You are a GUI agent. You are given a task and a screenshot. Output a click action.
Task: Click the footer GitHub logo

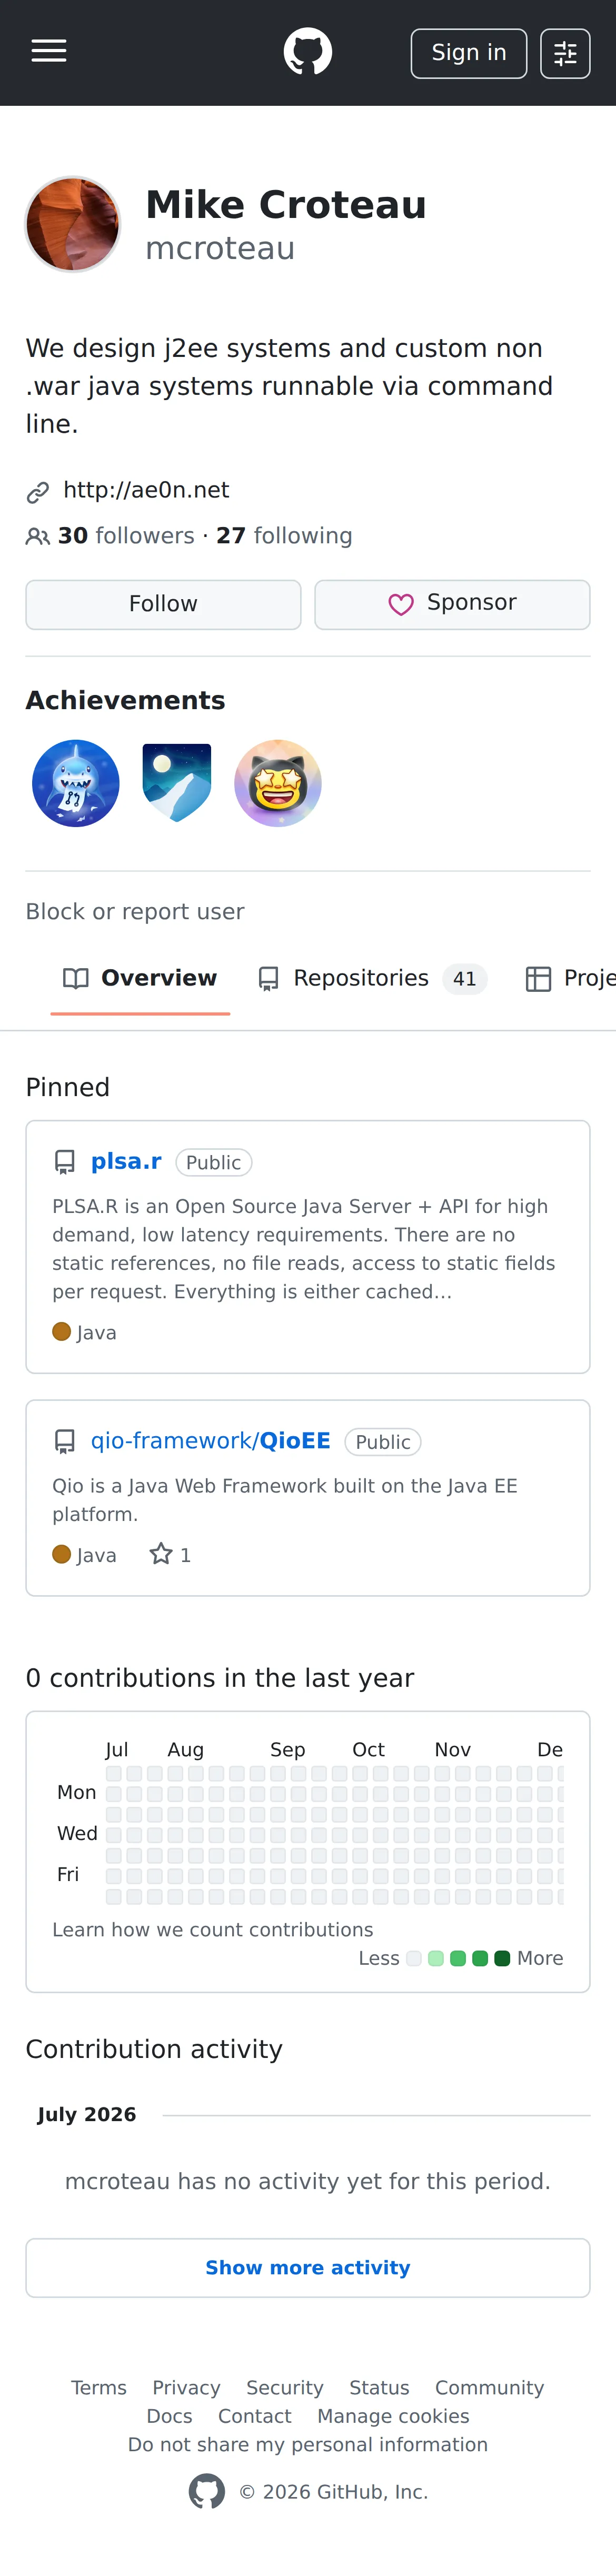pos(207,2492)
